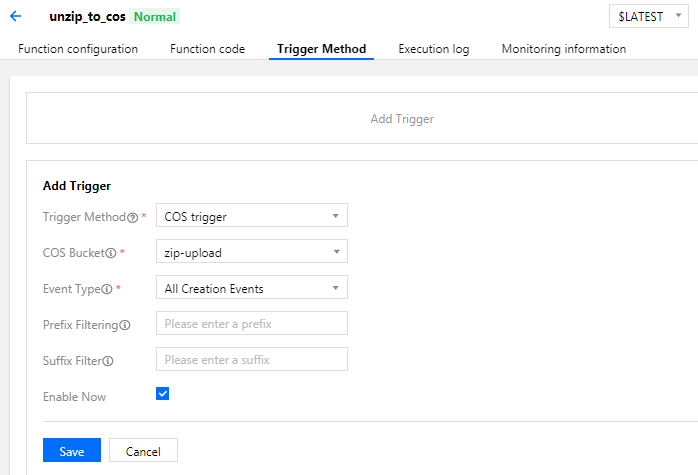Switch to the Function configuration tab
698x475 pixels.
[x=78, y=49]
